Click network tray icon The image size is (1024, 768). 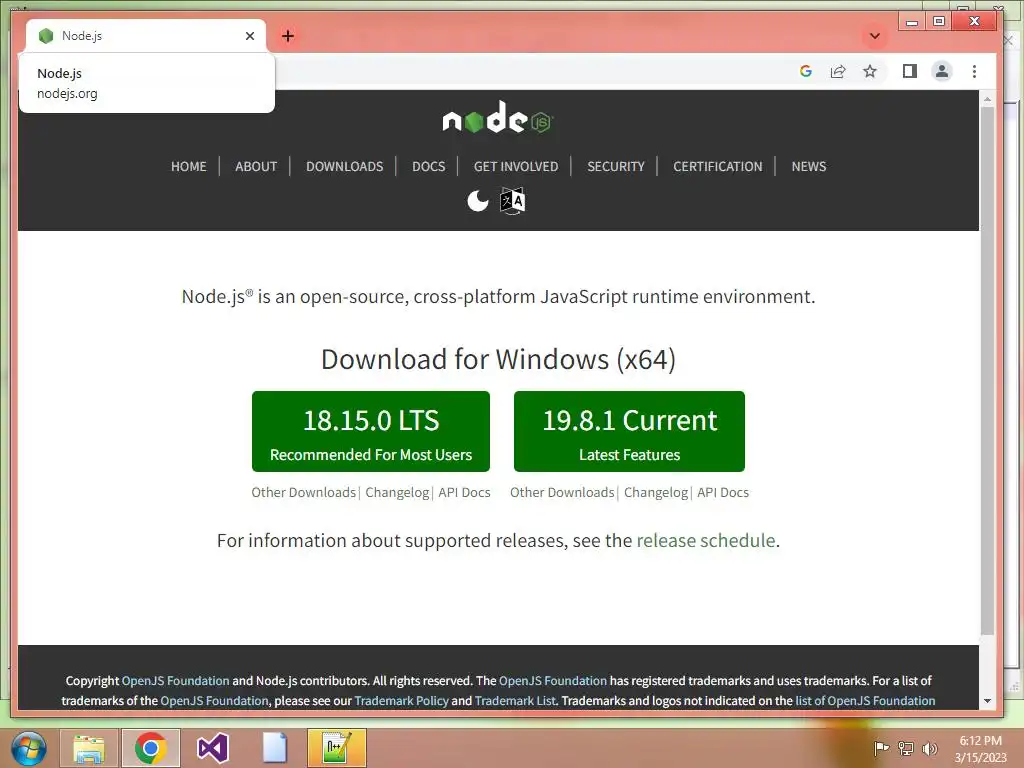[x=906, y=748]
